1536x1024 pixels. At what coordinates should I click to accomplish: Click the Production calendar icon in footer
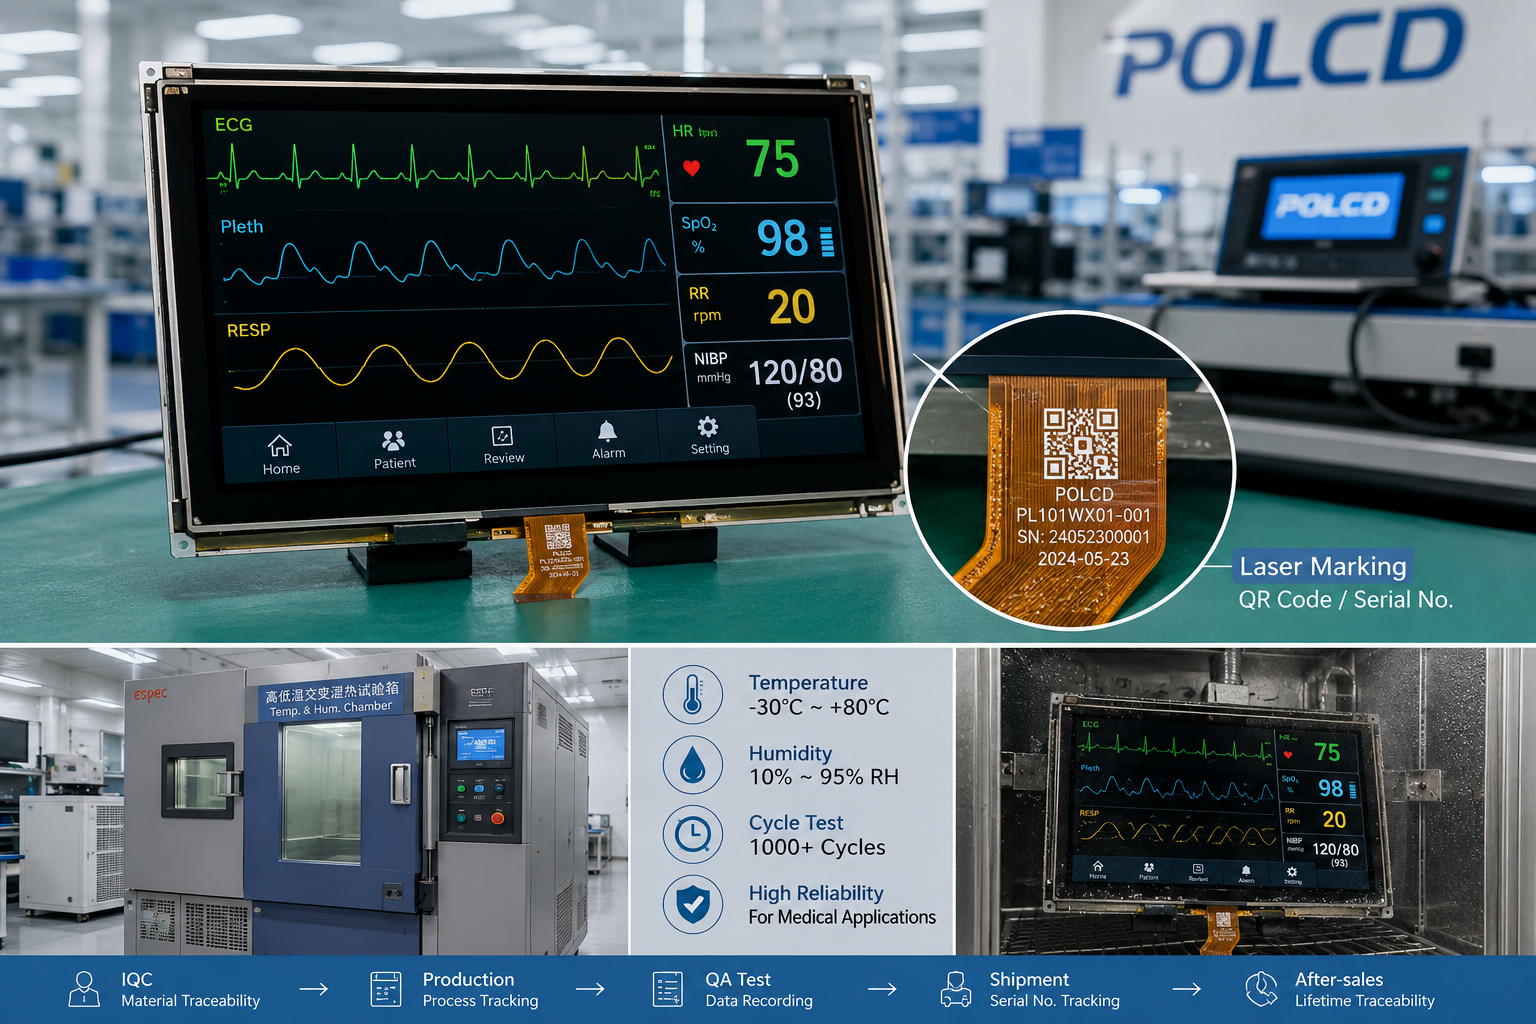point(385,989)
